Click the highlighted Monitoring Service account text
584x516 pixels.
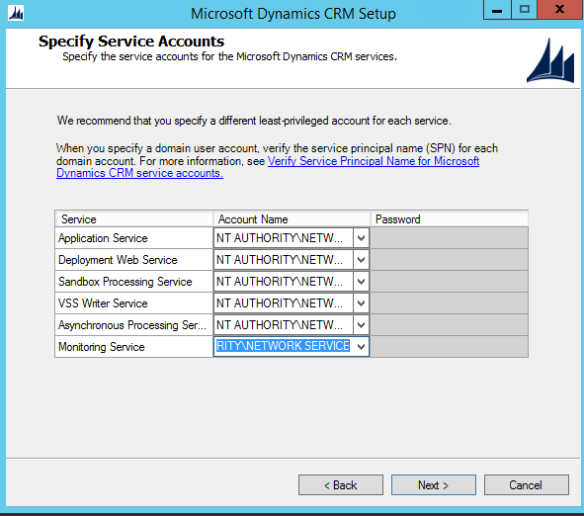pyautogui.click(x=283, y=346)
